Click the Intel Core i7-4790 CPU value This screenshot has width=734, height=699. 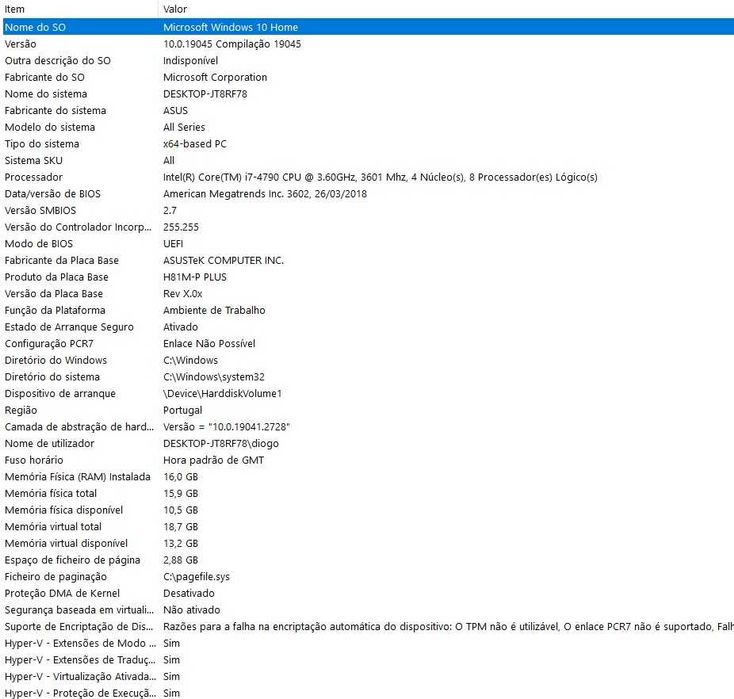[x=380, y=177]
